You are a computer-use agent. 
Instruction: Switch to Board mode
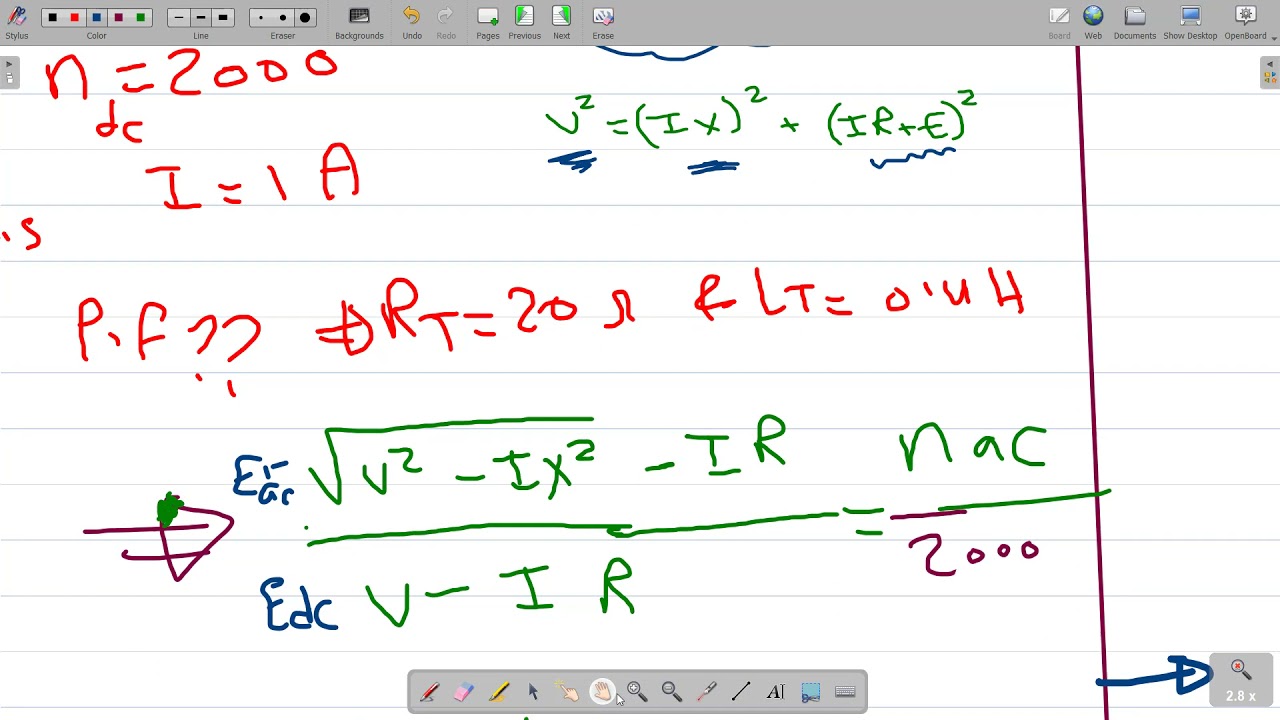coord(1059,22)
